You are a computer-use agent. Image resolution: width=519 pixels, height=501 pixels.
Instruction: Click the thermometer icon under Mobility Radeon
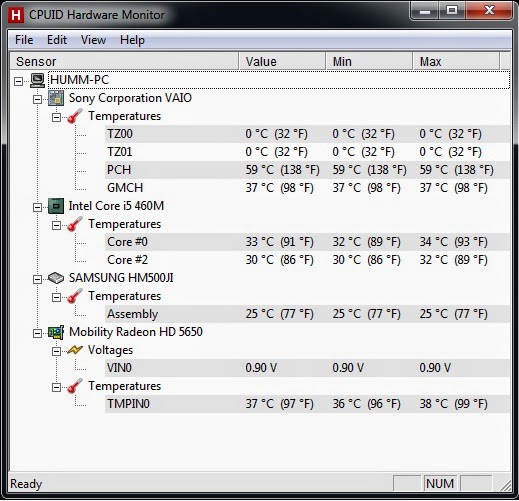75,386
